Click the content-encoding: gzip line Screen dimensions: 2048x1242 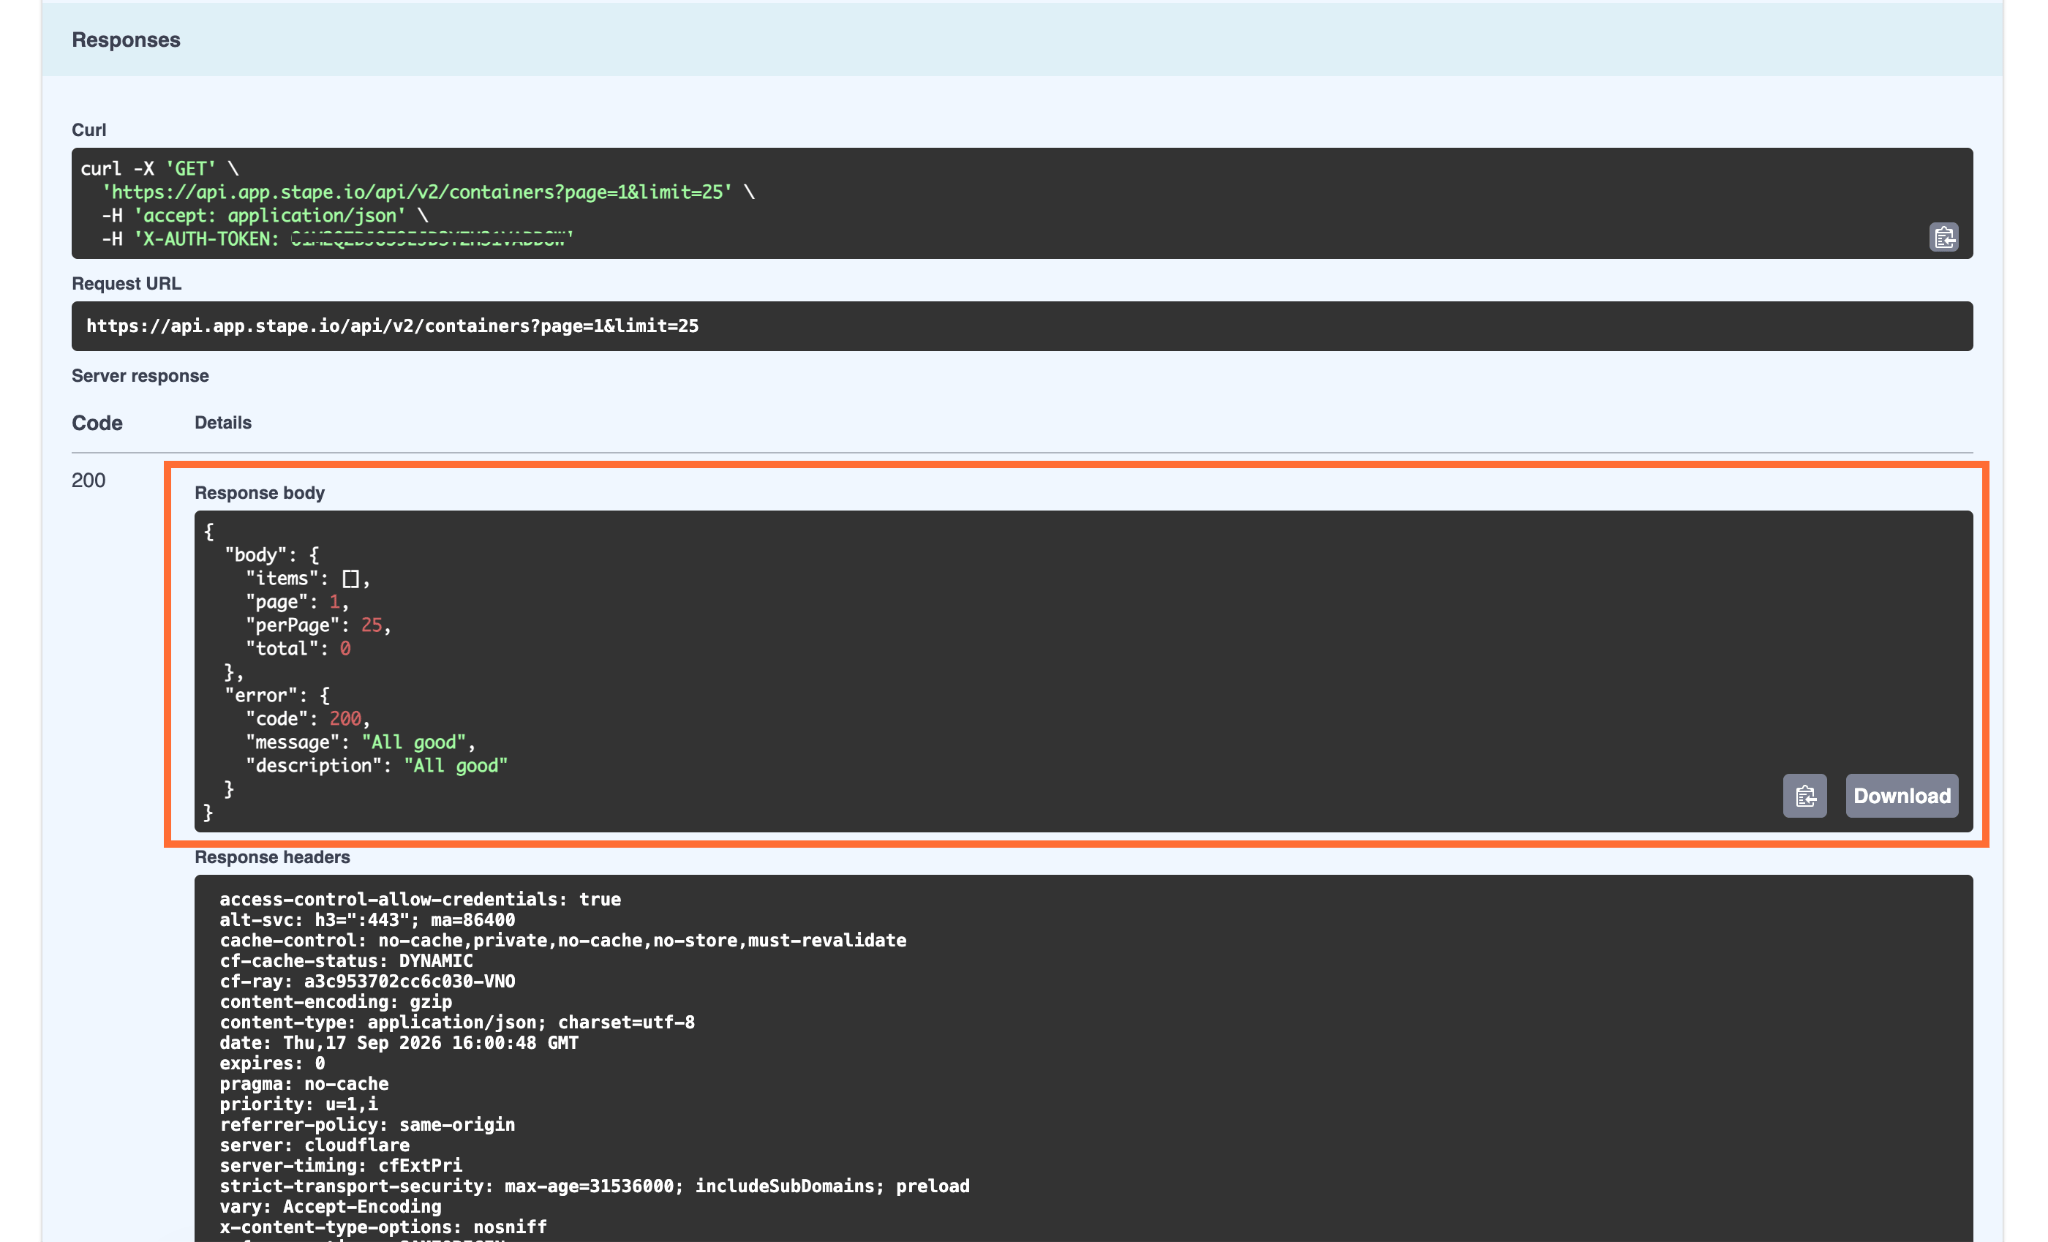coord(336,1002)
